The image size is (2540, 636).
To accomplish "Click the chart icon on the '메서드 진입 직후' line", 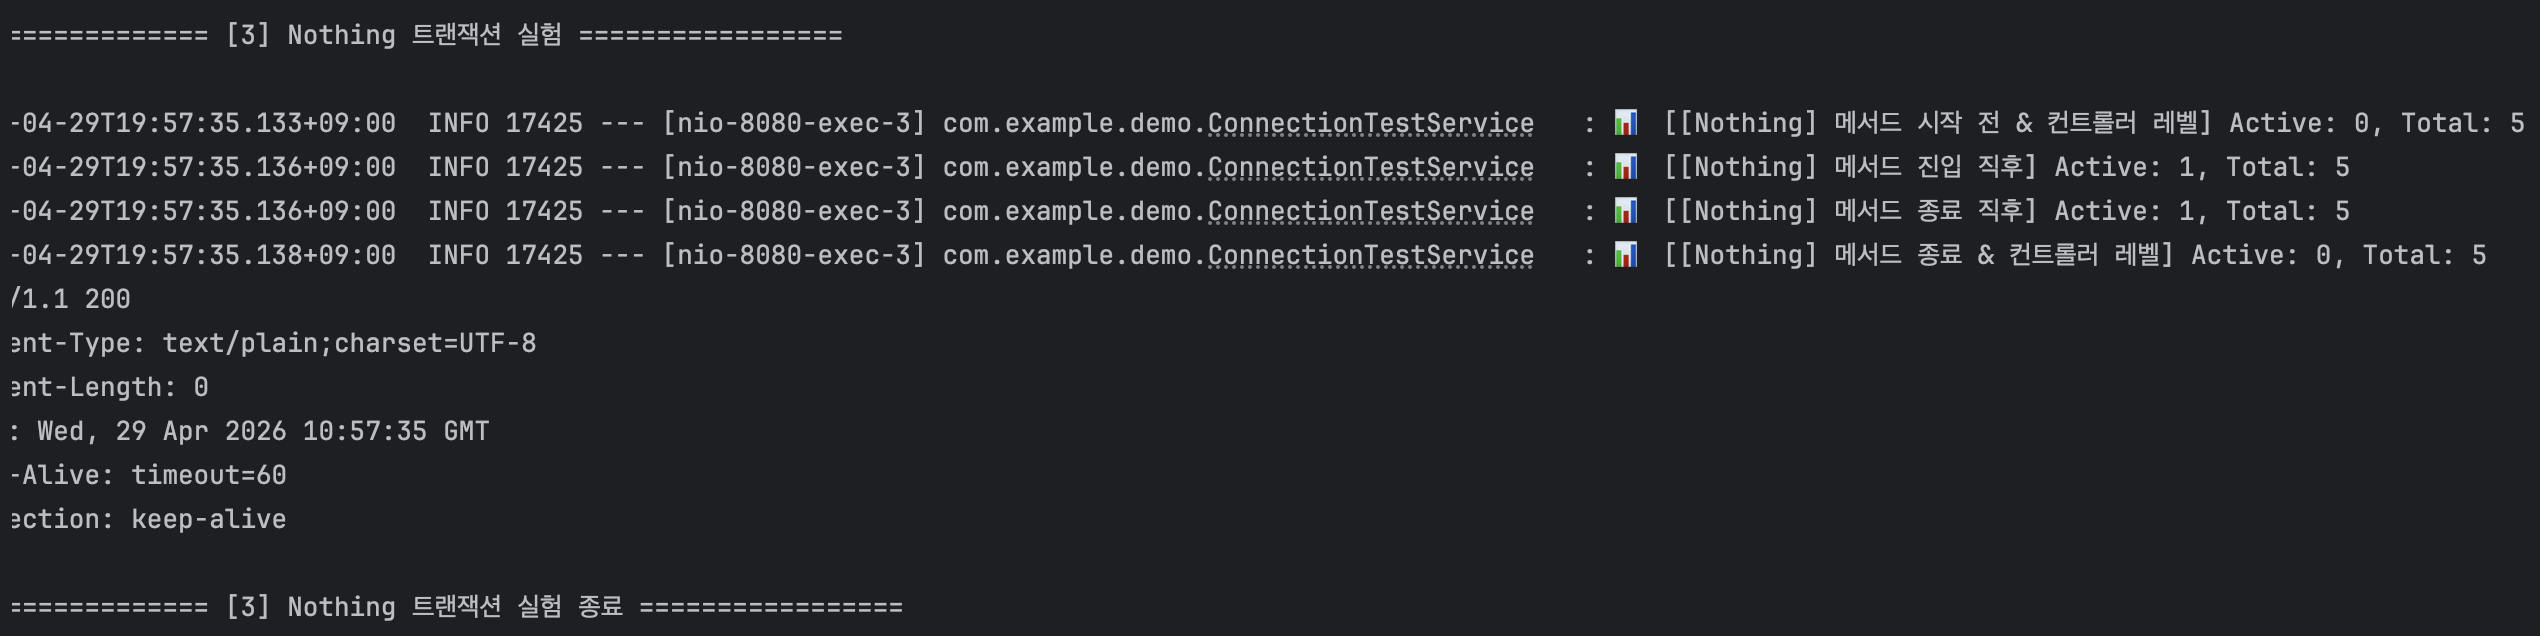I will (1626, 167).
